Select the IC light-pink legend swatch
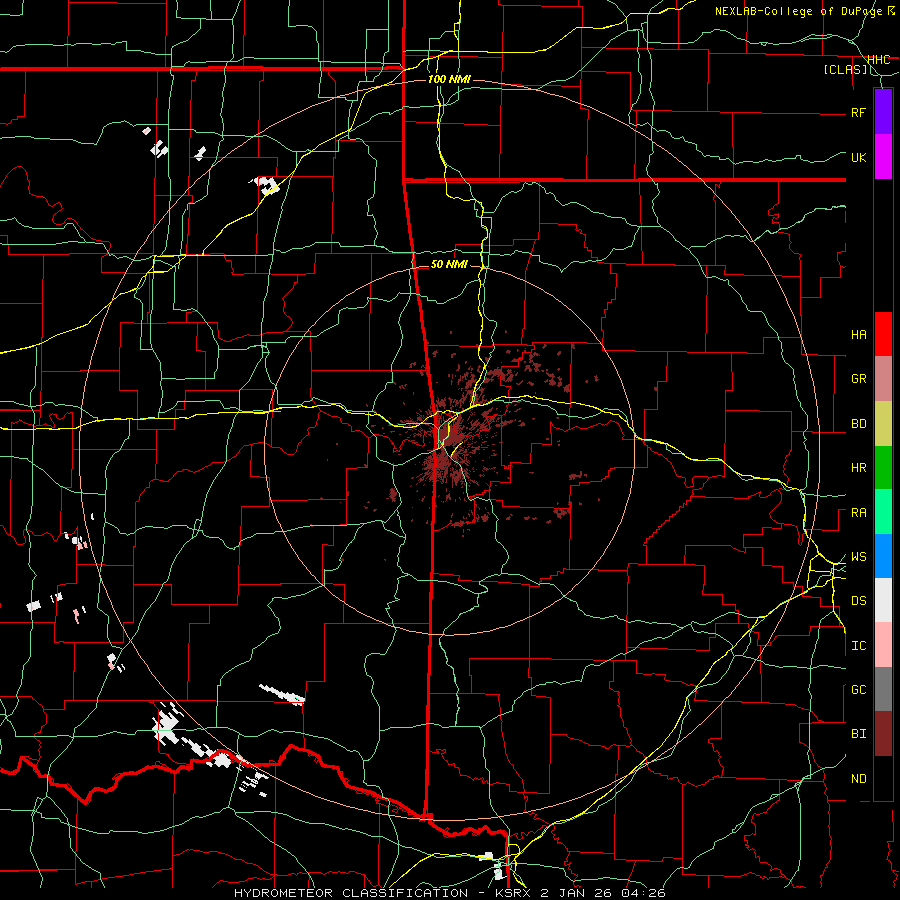This screenshot has height=900, width=900. point(883,645)
